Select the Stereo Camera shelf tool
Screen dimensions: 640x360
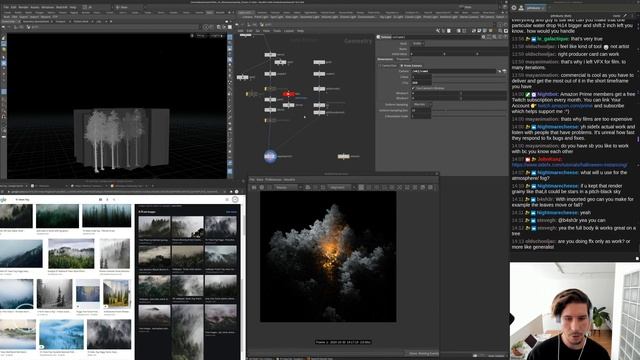(x=469, y=17)
